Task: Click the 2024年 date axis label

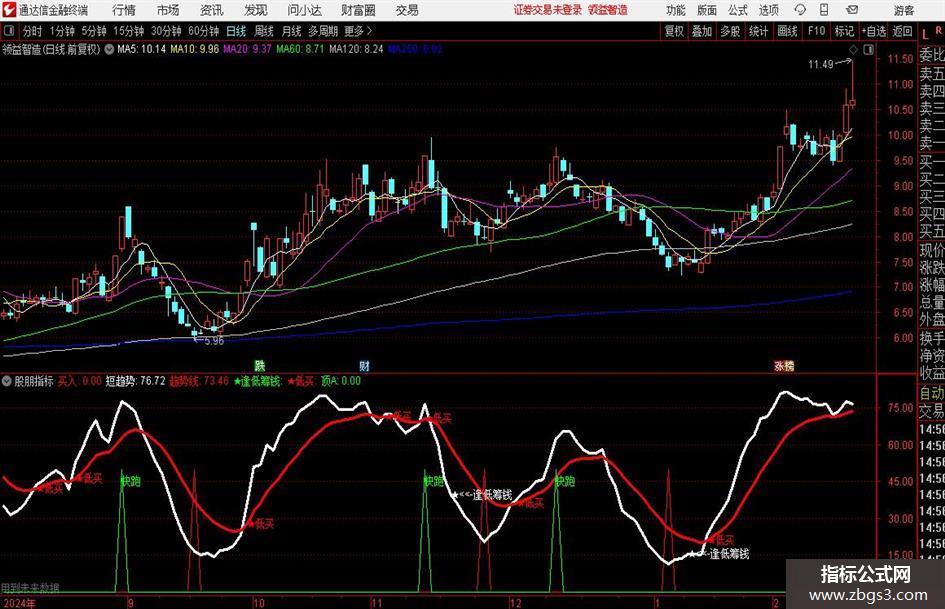Action: tap(19, 603)
